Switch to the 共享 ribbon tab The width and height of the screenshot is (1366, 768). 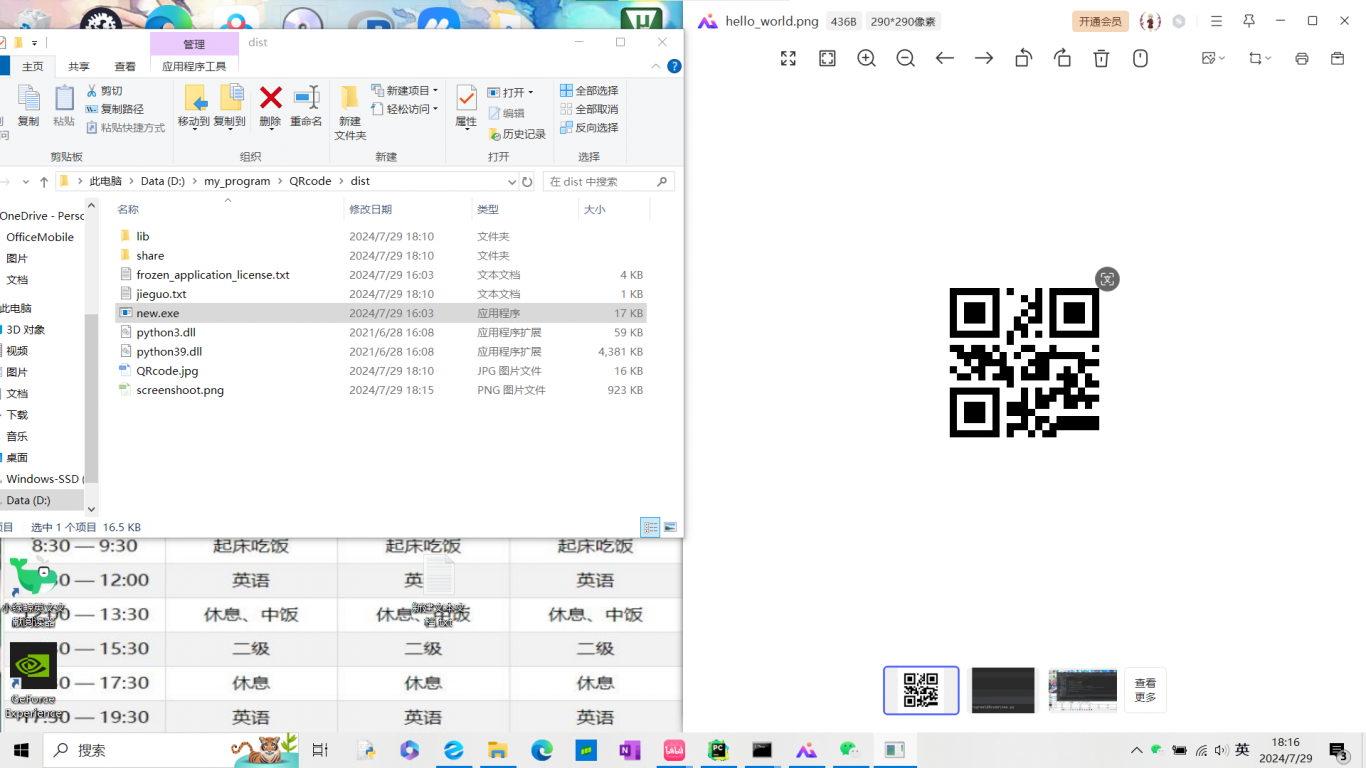tap(79, 66)
